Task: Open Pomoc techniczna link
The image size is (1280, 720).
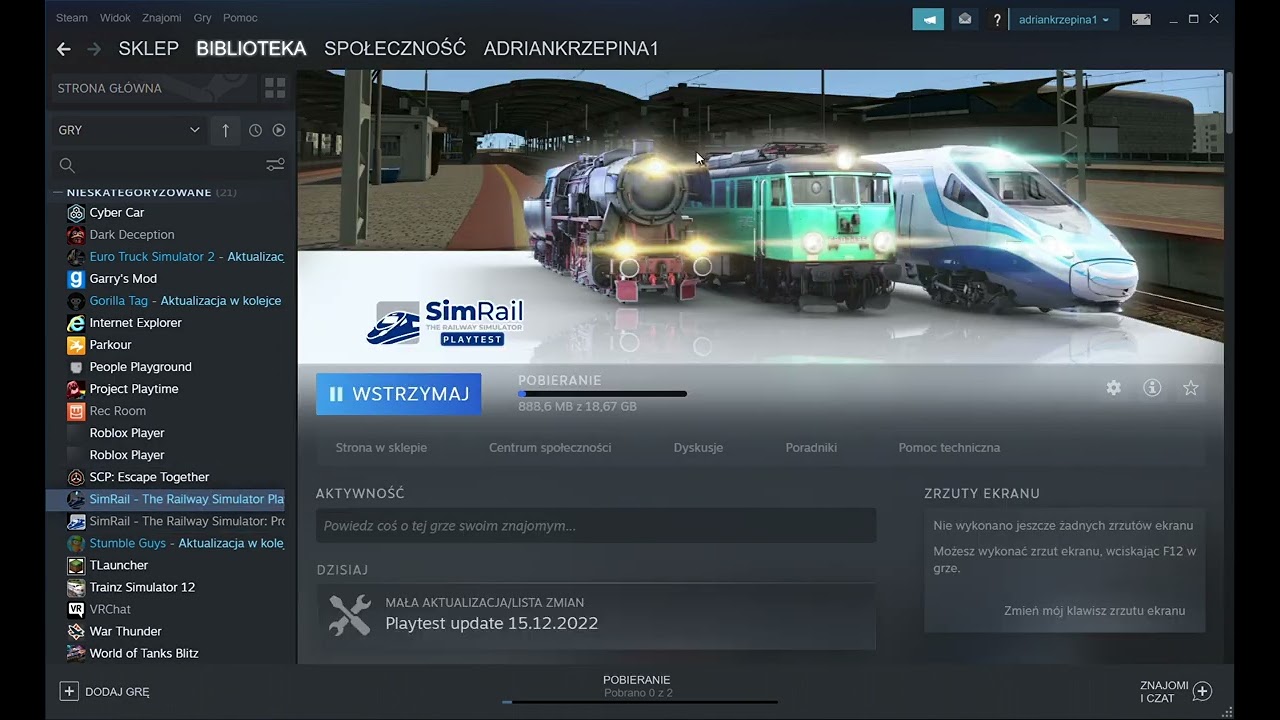Action: [949, 448]
